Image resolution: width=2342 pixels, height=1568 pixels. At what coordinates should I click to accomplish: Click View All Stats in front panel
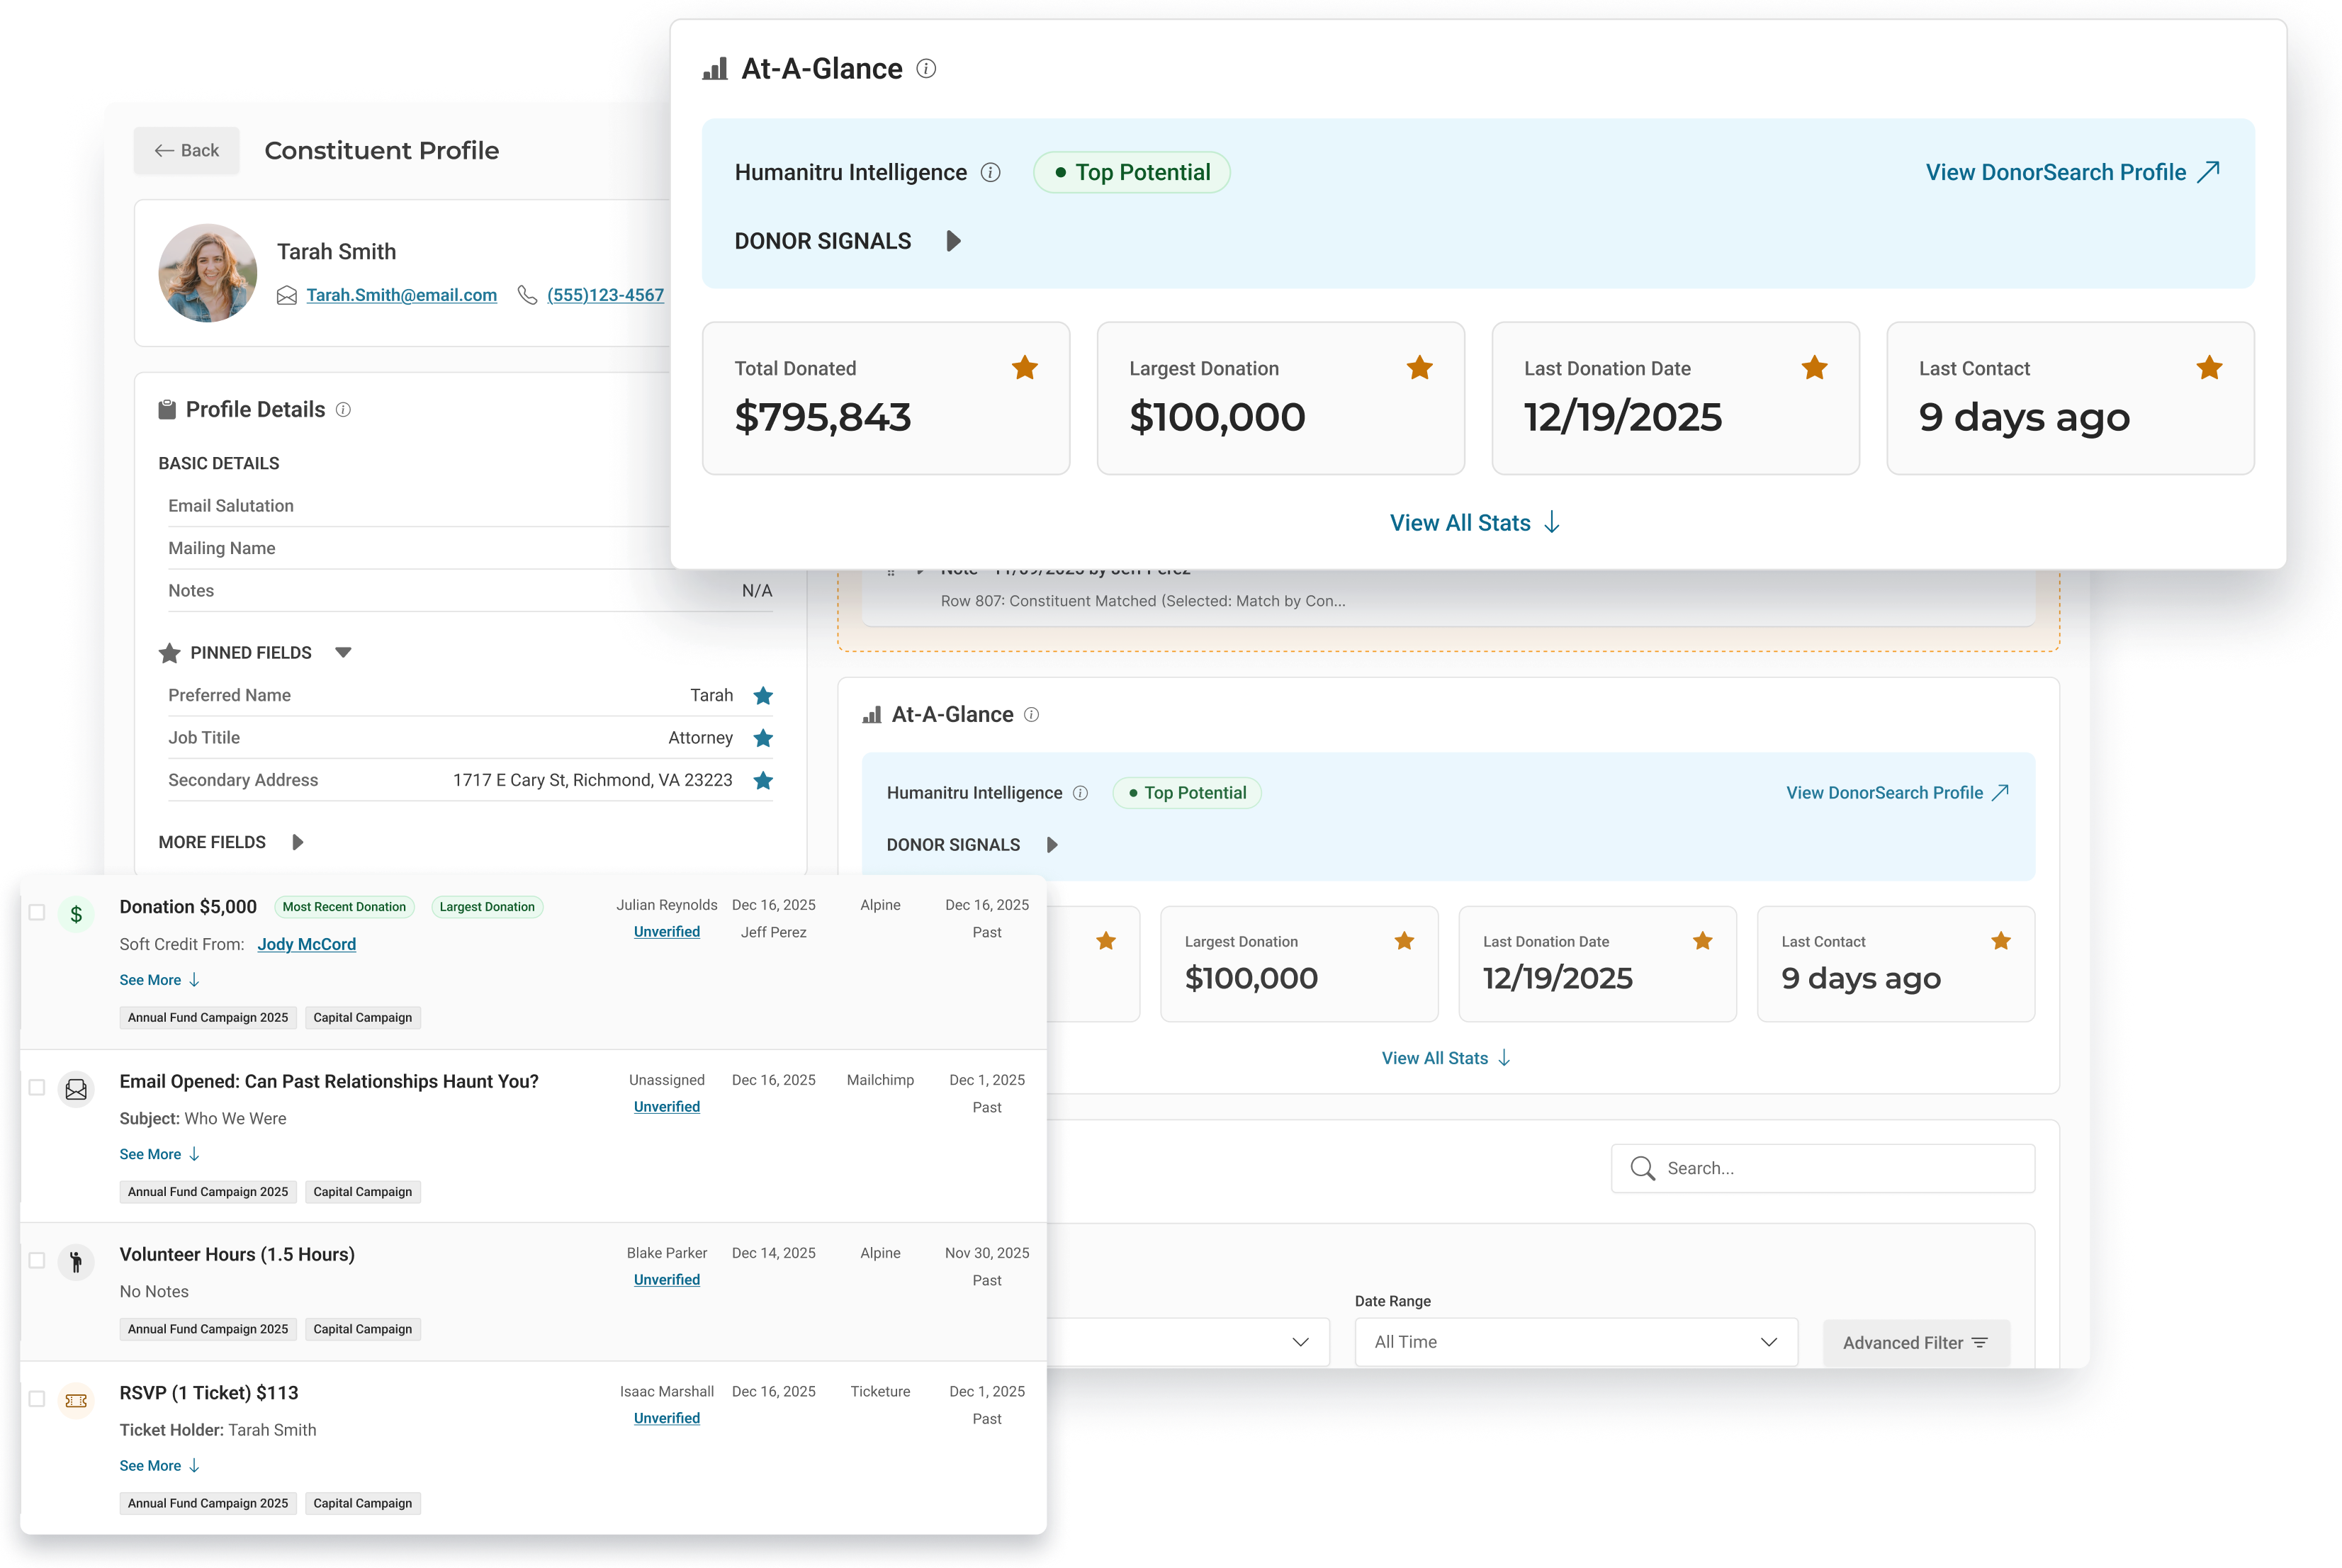click(1475, 523)
